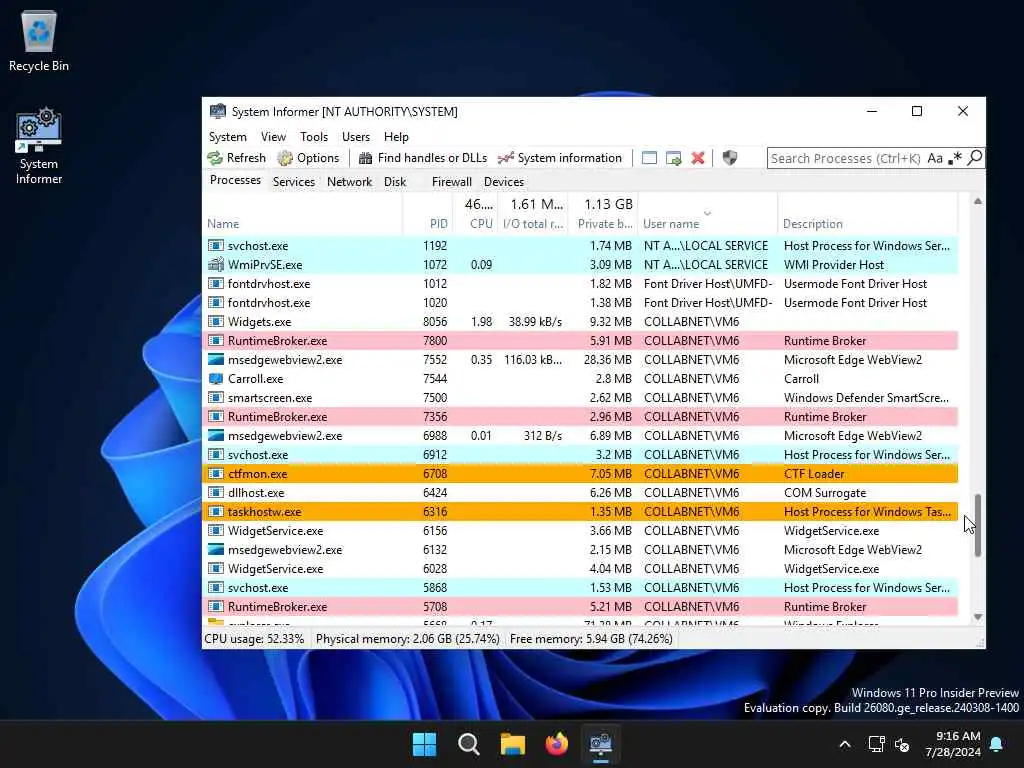Select the WmiPrvSE.exe process icon

pyautogui.click(x=216, y=264)
